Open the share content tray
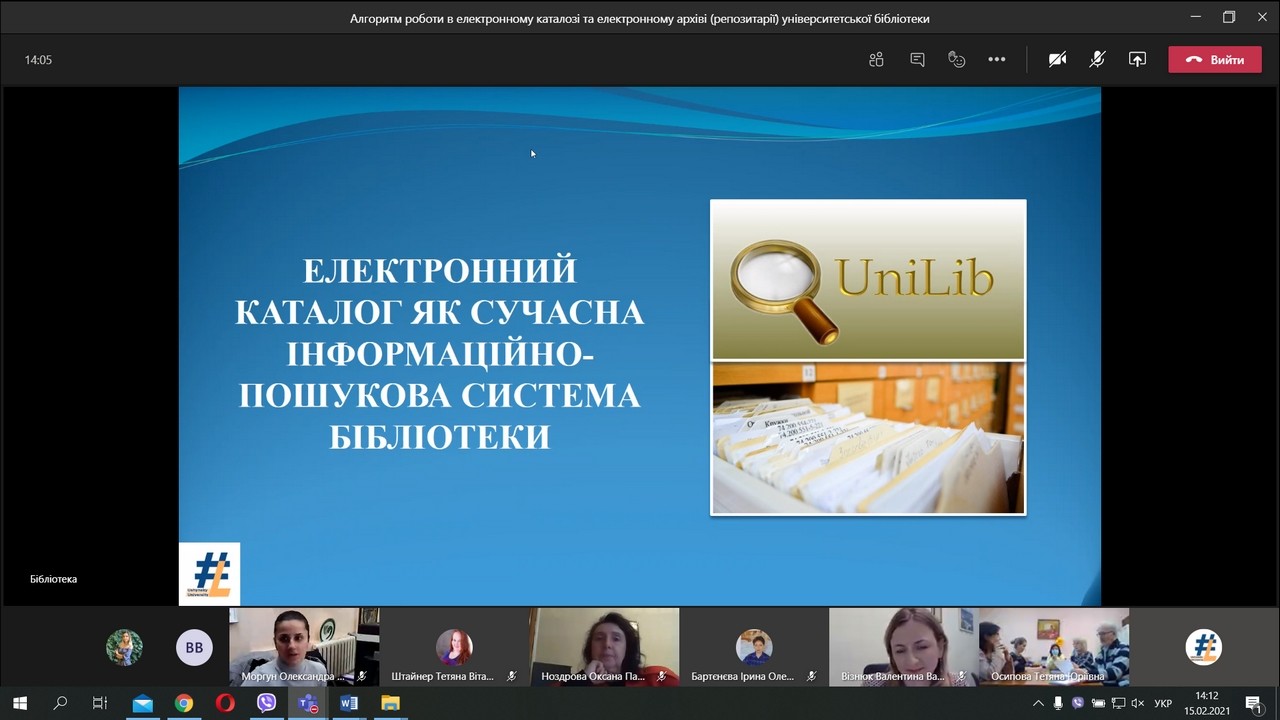1280x720 pixels. 1137,60
